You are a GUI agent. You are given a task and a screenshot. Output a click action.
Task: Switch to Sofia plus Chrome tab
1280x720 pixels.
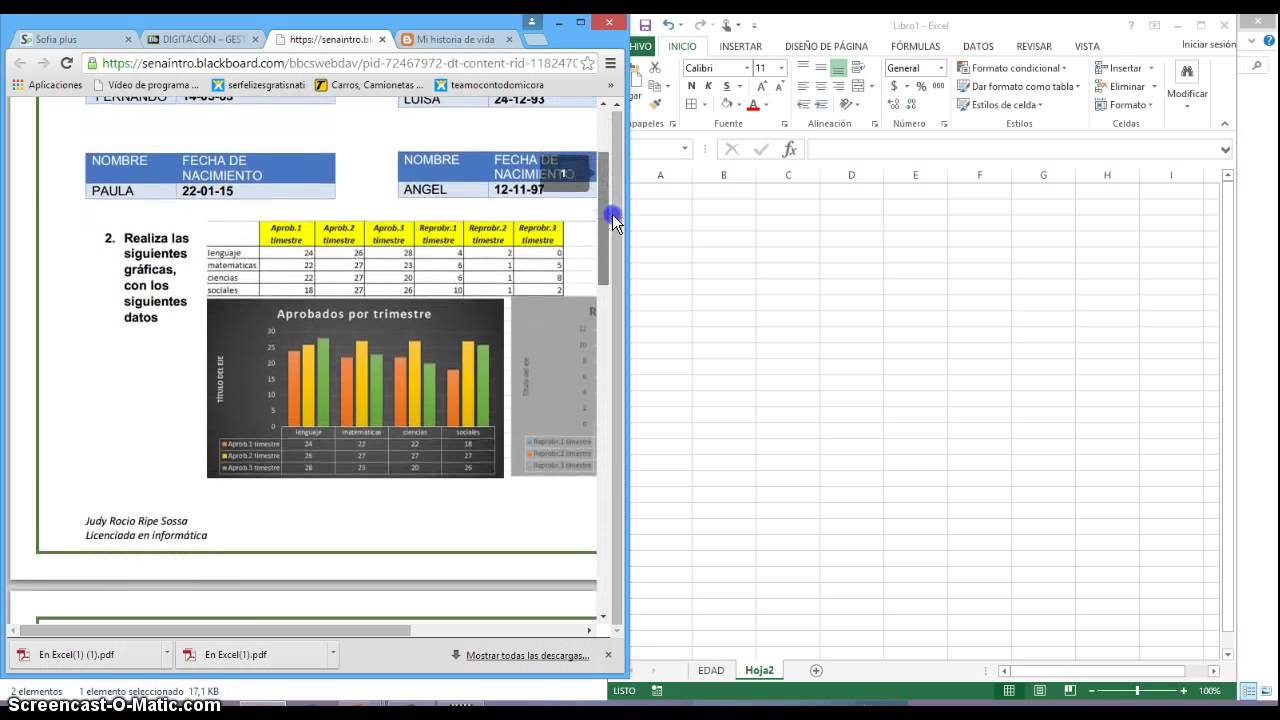tap(75, 39)
